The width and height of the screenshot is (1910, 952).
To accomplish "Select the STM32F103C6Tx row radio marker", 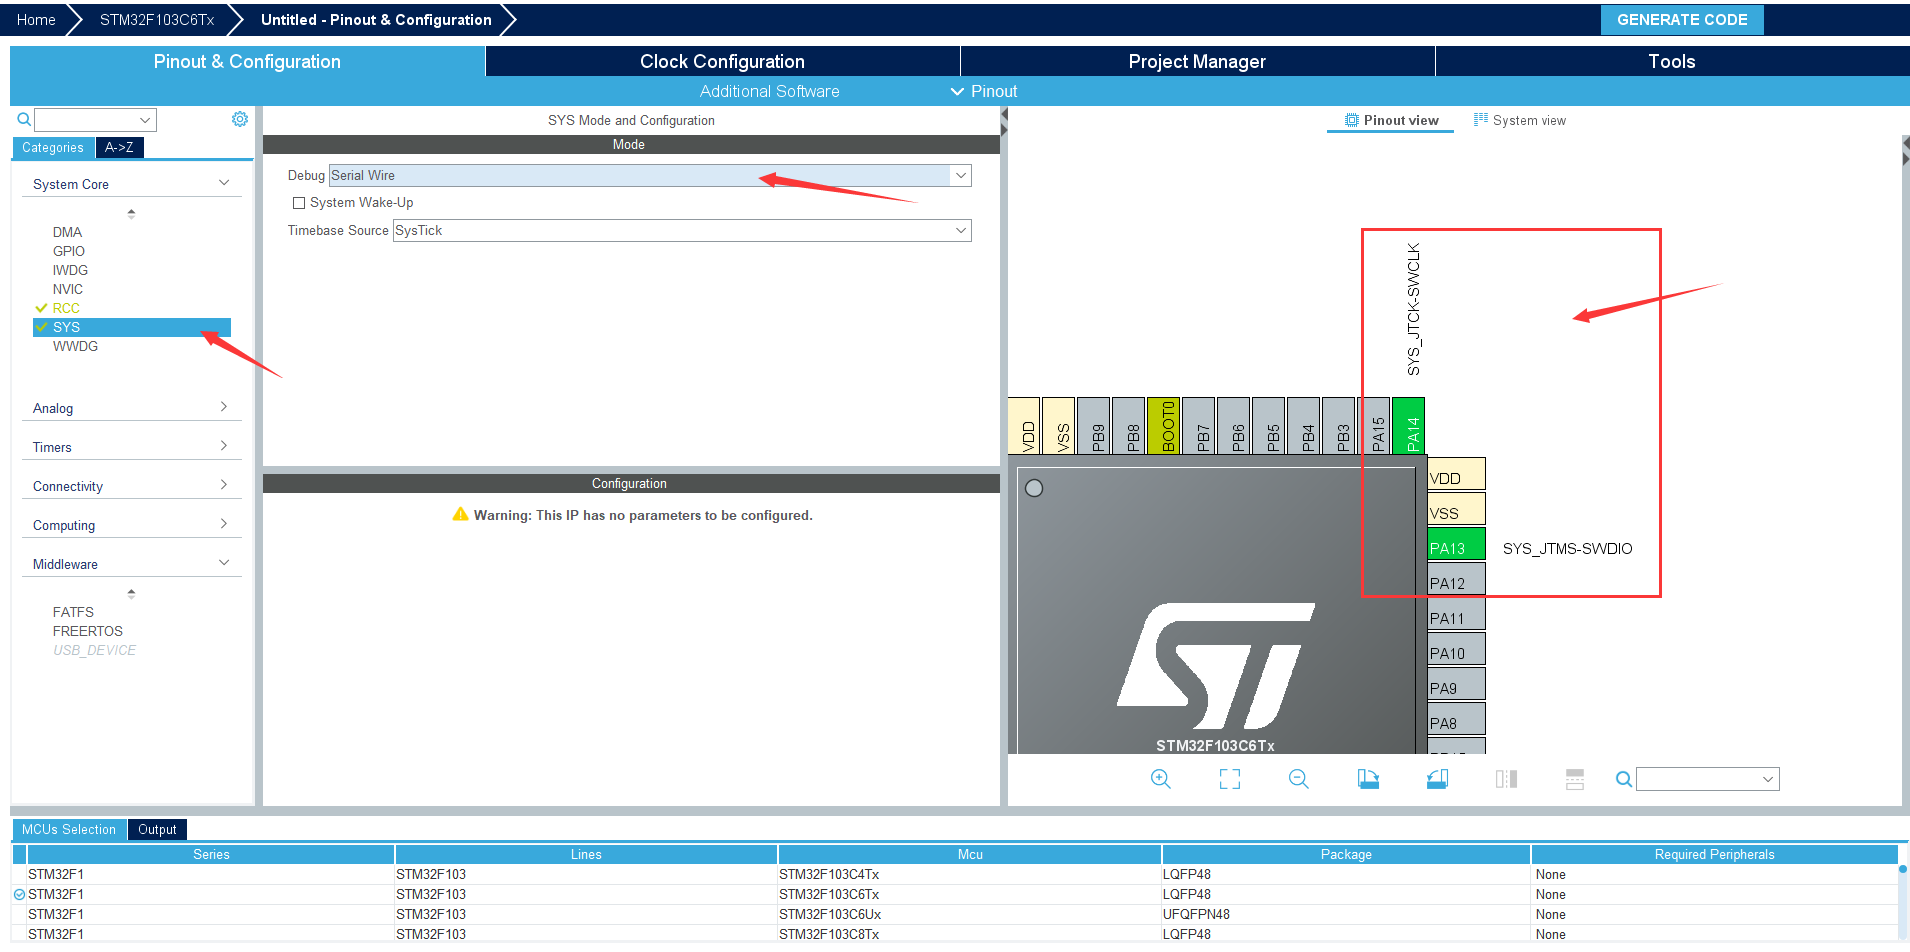I will click(19, 895).
